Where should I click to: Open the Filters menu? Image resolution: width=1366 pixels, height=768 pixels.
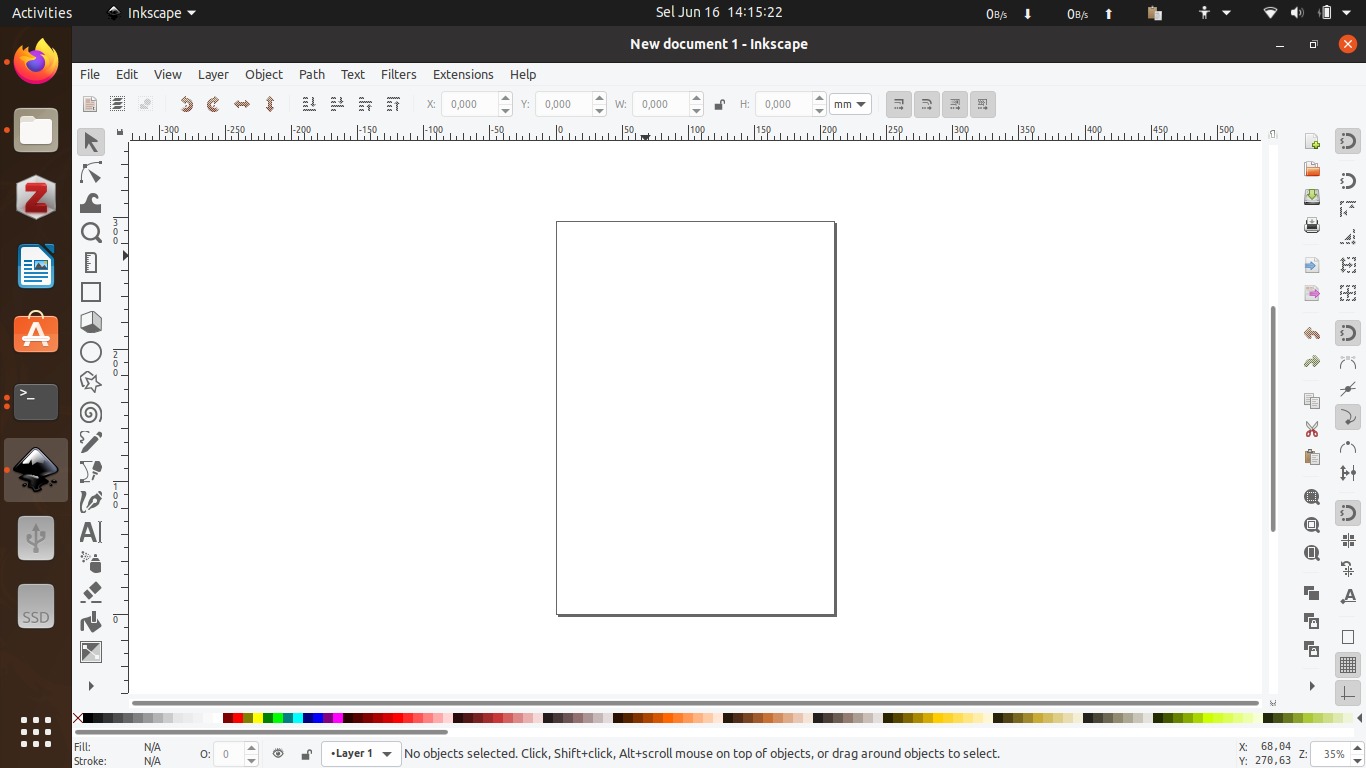pyautogui.click(x=398, y=74)
